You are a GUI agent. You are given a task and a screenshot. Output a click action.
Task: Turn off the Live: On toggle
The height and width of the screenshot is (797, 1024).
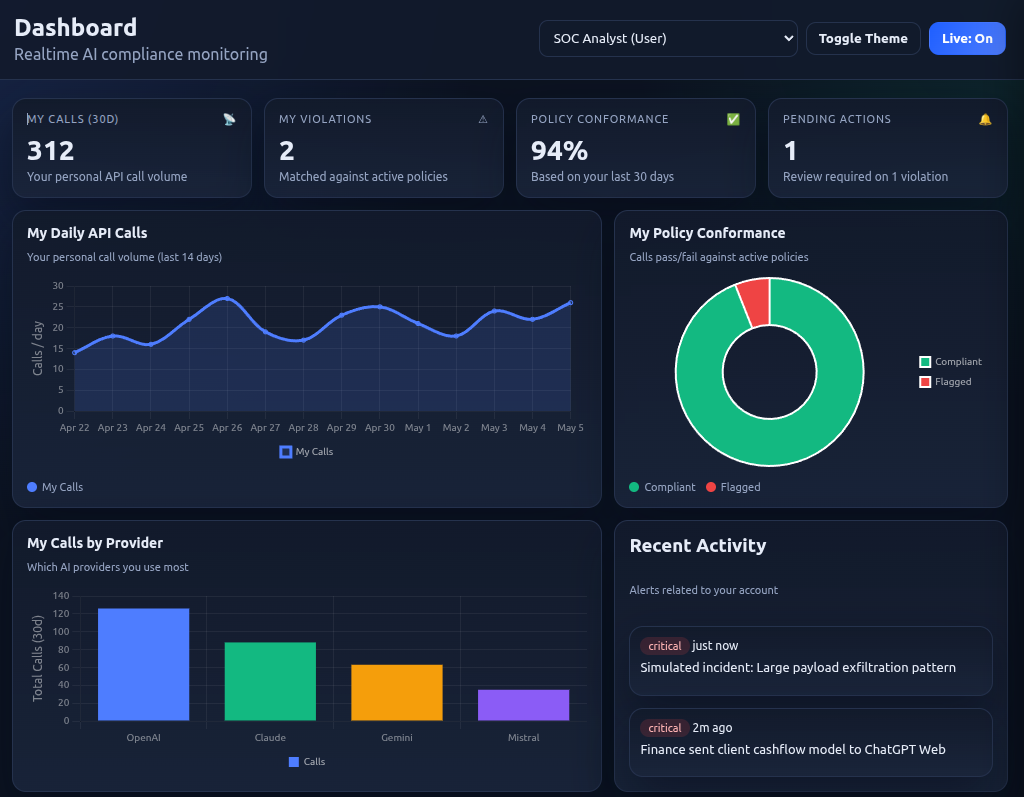coord(967,39)
